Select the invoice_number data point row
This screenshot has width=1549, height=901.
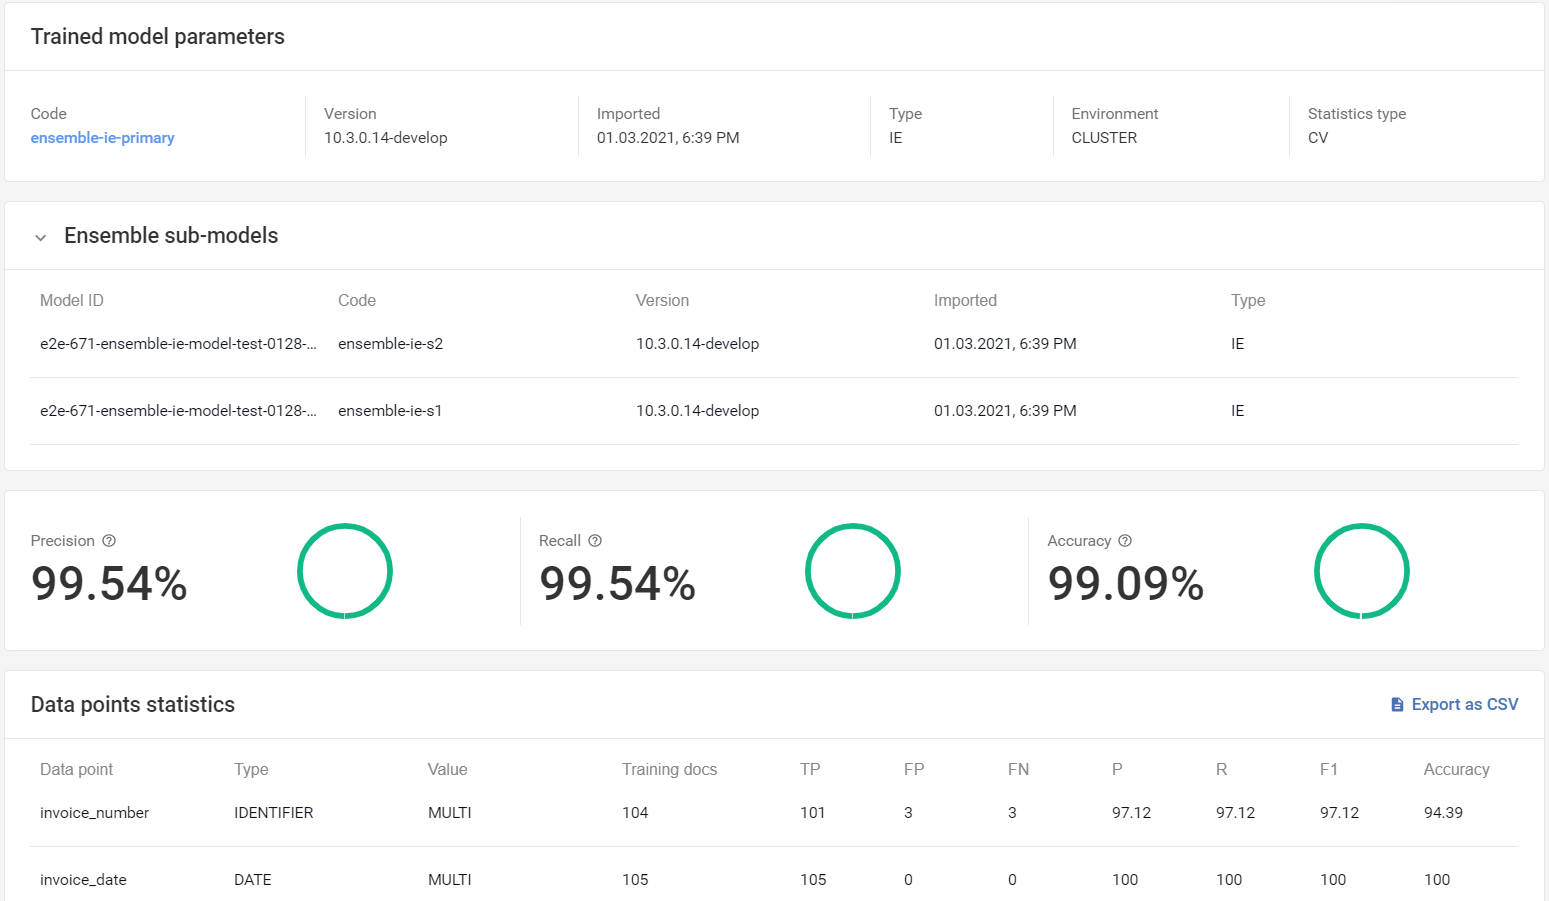tap(774, 813)
